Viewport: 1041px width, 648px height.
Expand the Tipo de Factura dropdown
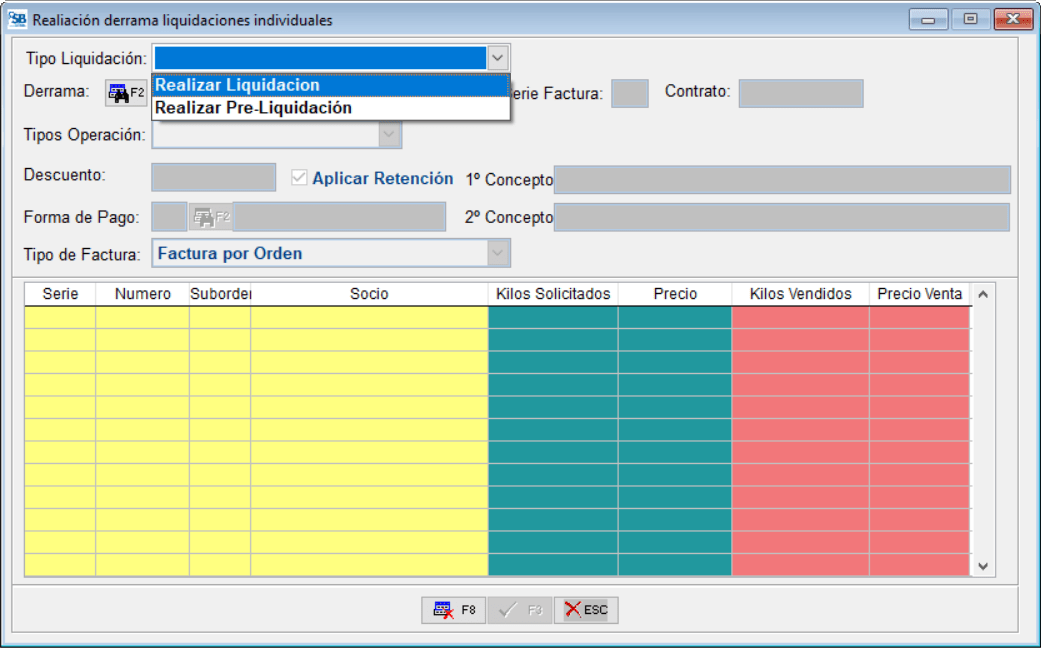[x=498, y=254]
